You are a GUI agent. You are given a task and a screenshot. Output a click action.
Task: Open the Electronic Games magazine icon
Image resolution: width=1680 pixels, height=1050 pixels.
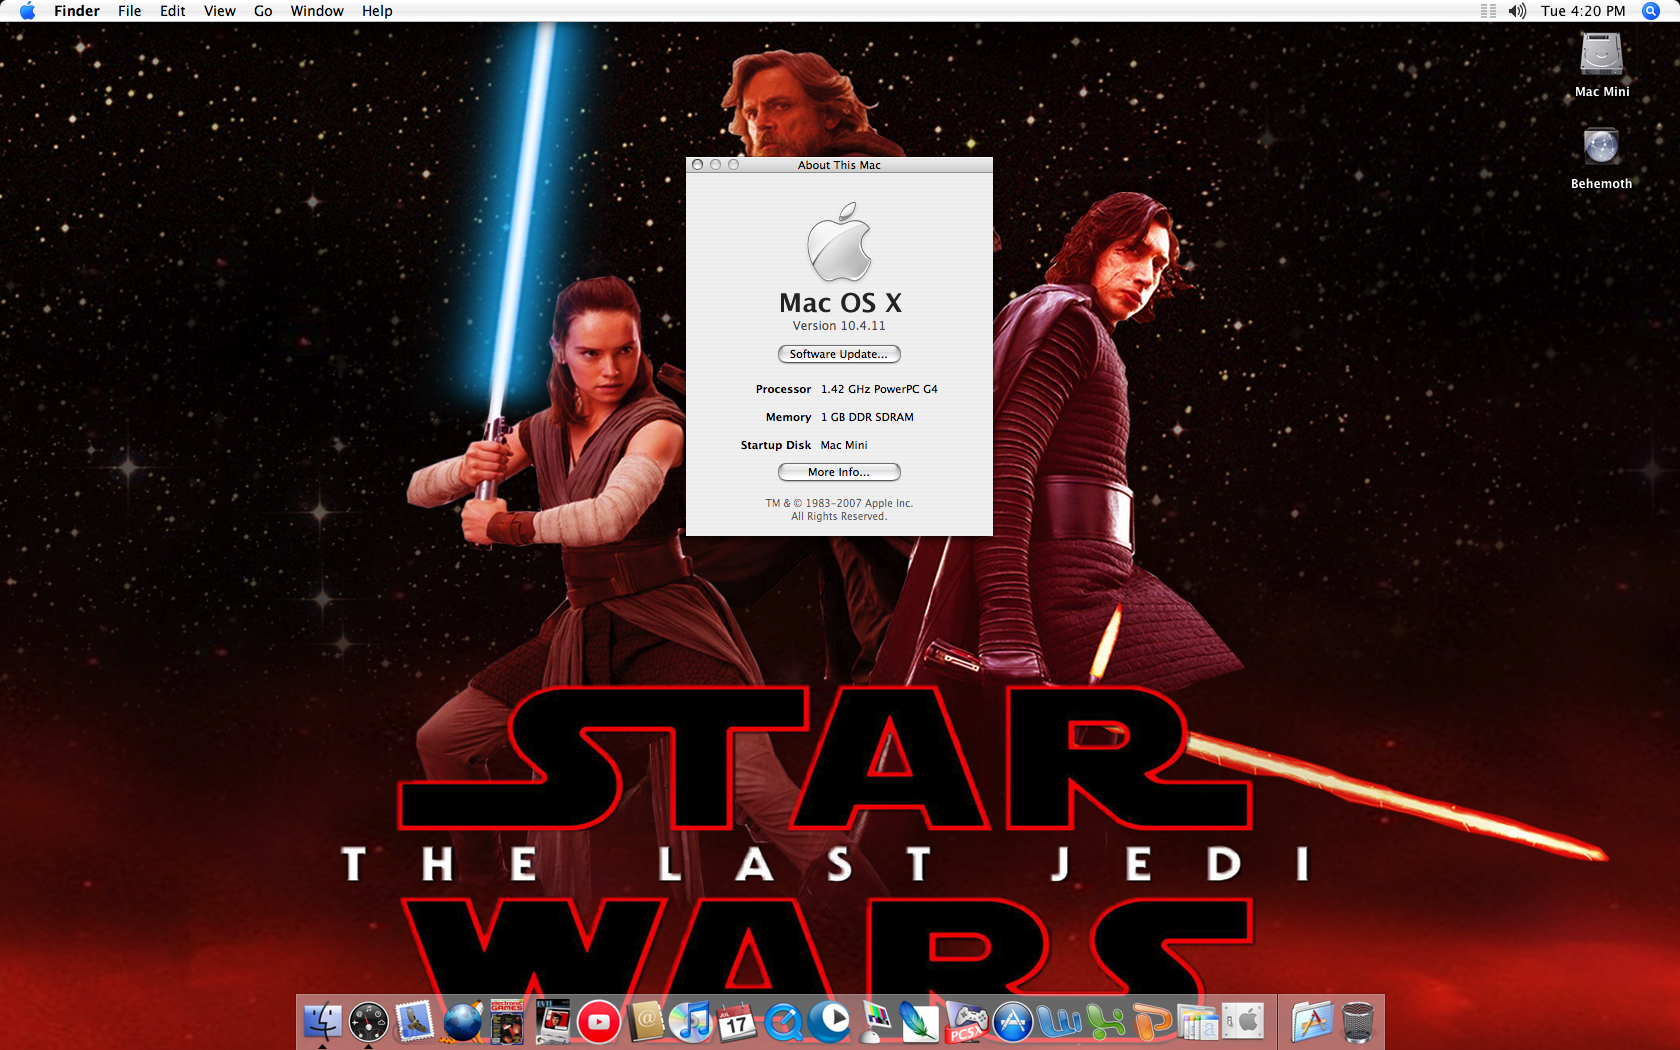click(507, 1021)
